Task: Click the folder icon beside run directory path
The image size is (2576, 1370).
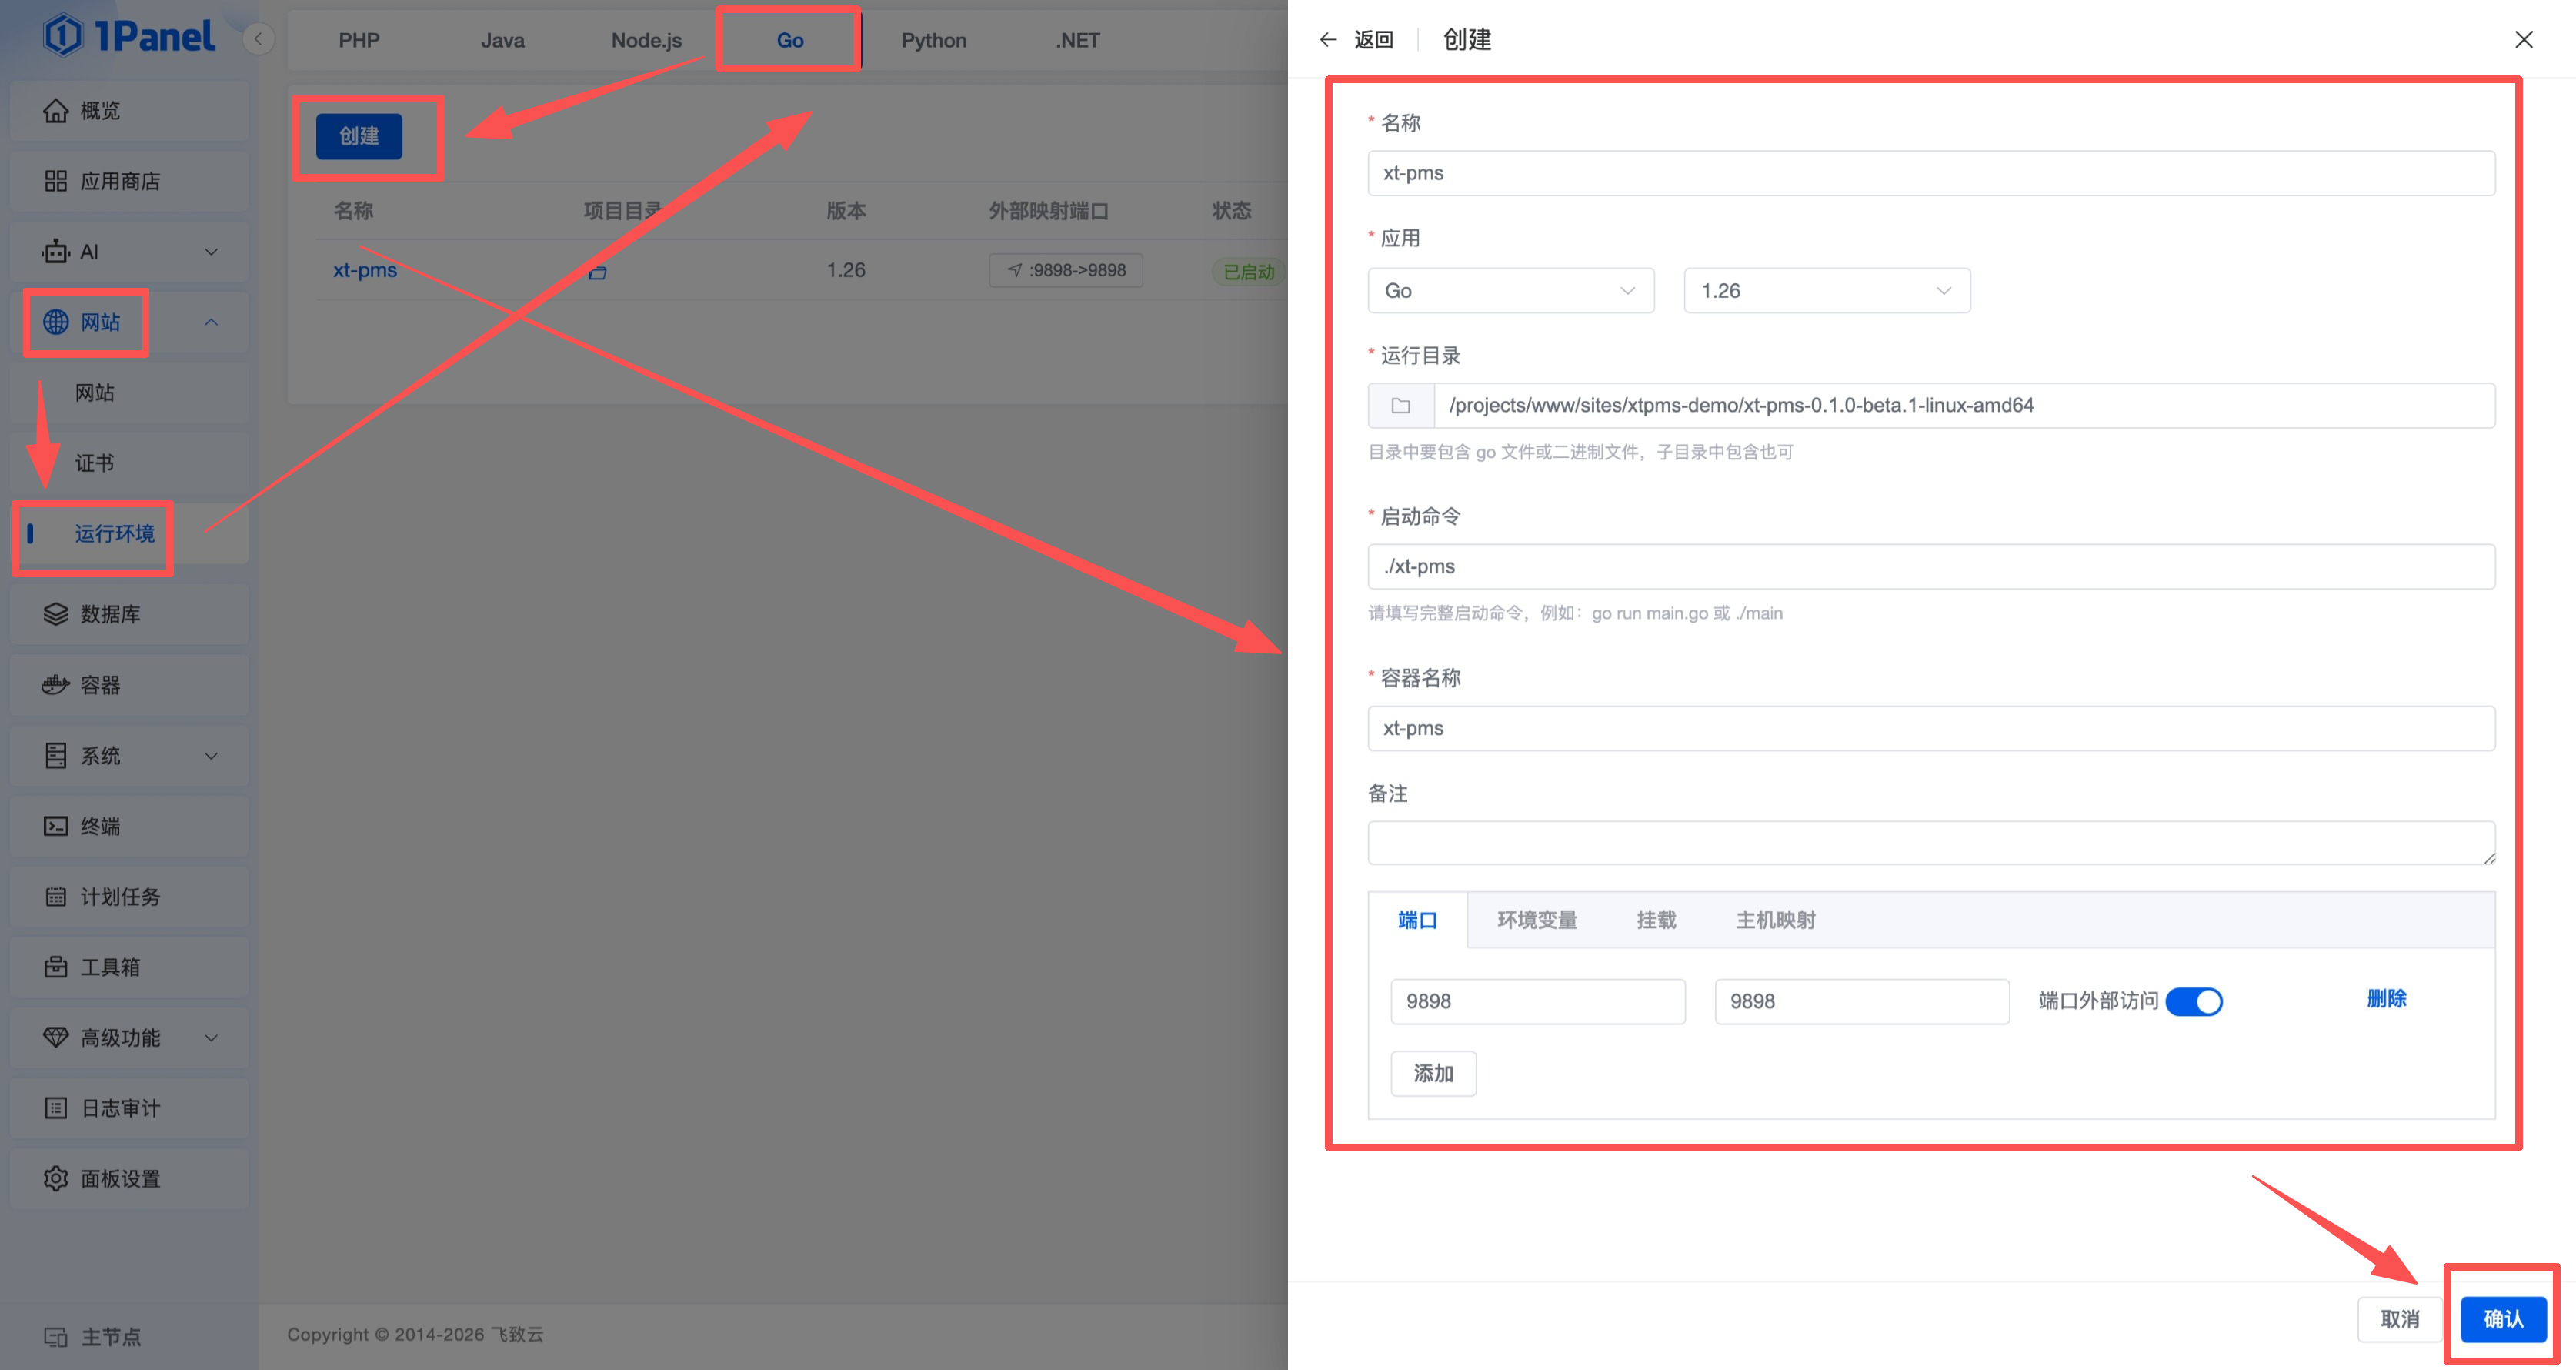Action: coord(1400,406)
